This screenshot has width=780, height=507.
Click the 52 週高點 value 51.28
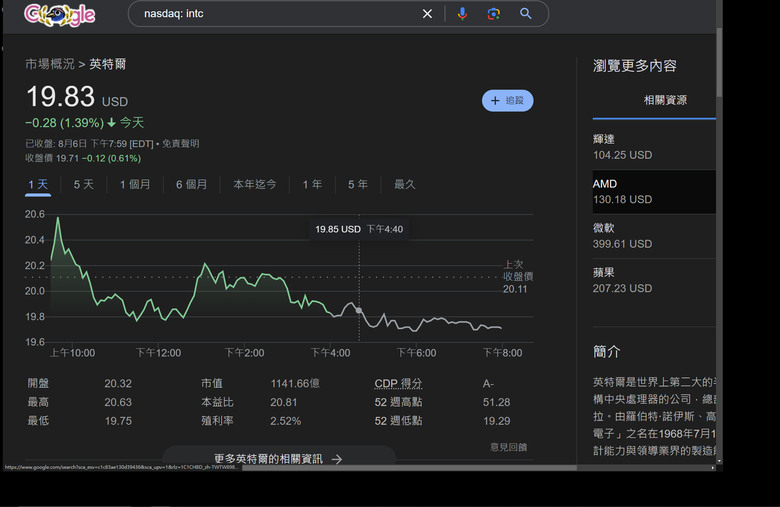click(496, 402)
